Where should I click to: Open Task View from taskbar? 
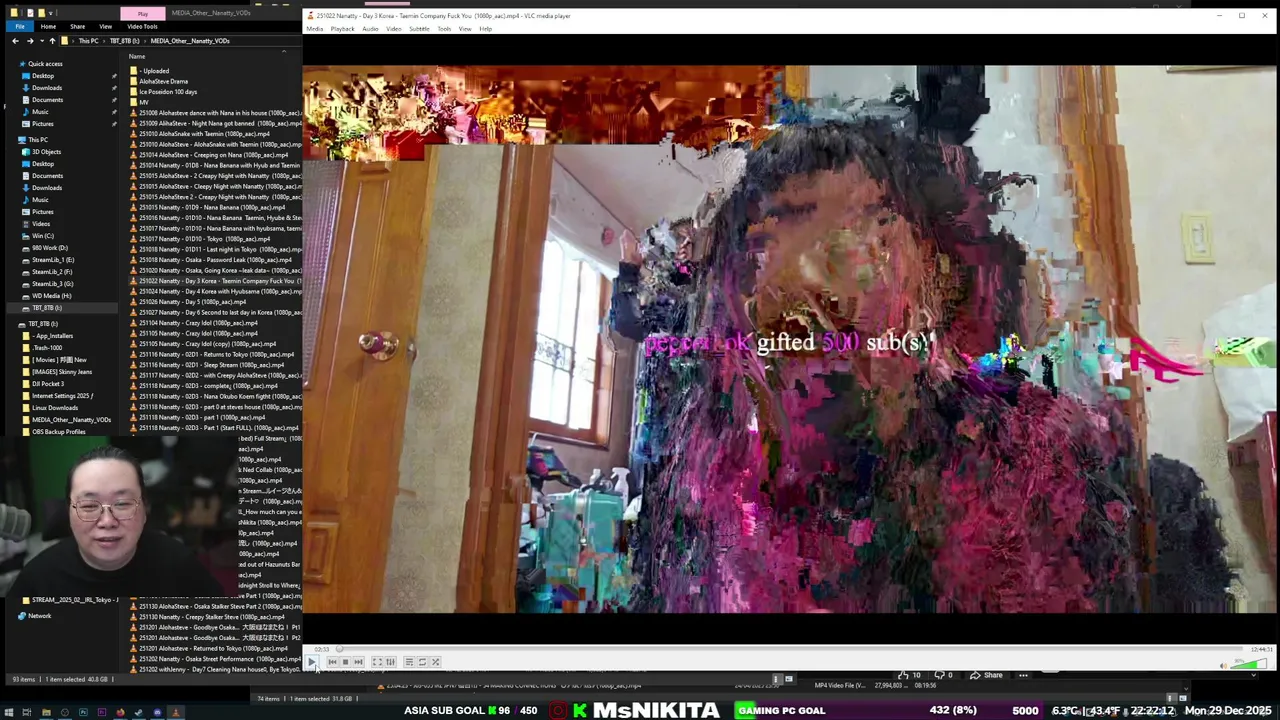[27, 713]
